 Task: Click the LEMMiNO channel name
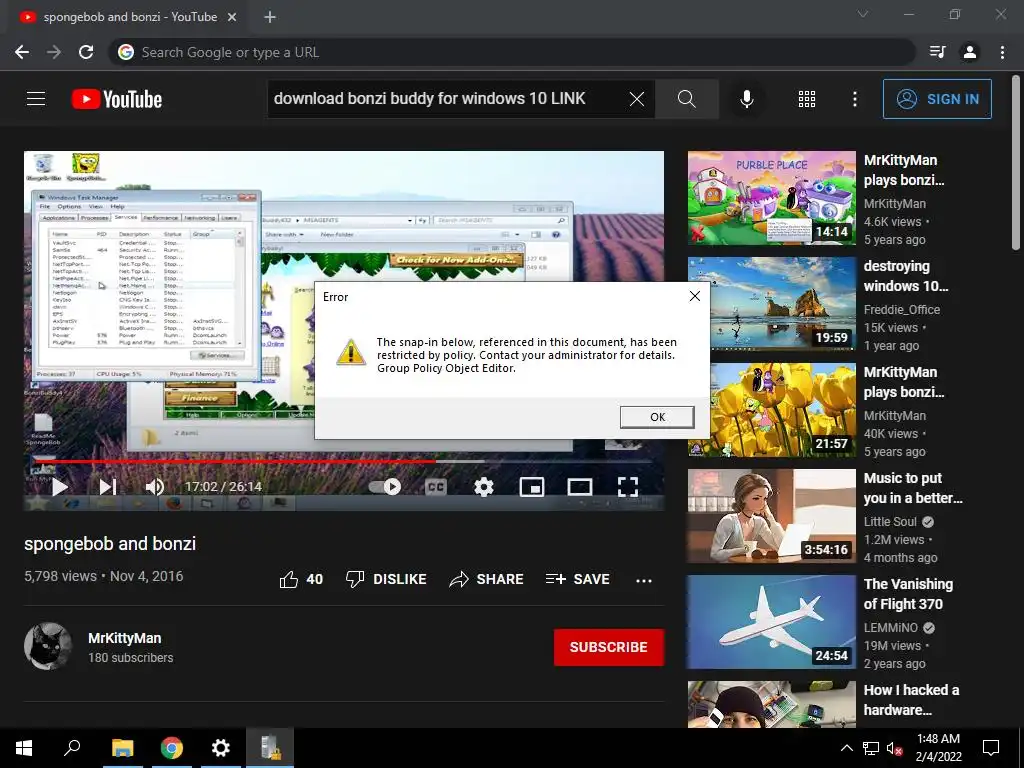click(x=891, y=628)
